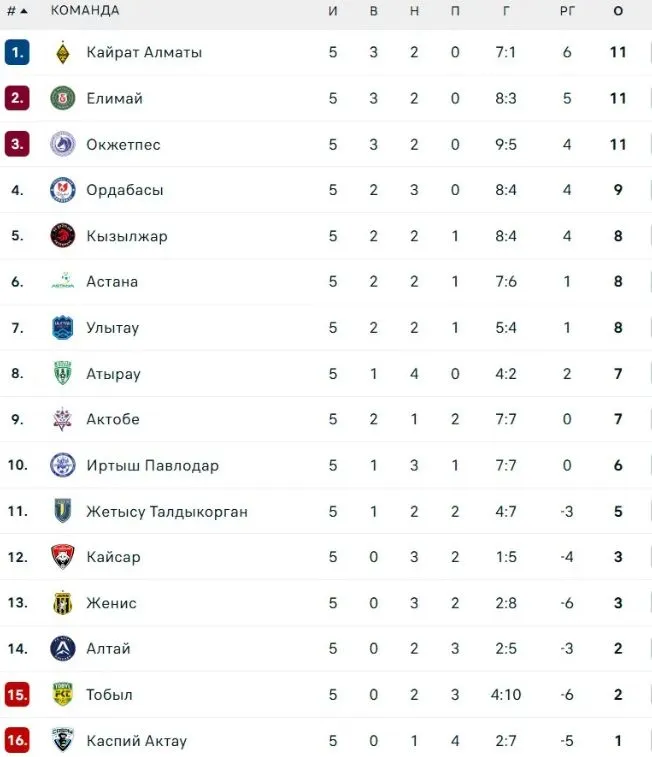The width and height of the screenshot is (652, 757).
Task: Click the red rank 16 badge
Action: (x=17, y=740)
